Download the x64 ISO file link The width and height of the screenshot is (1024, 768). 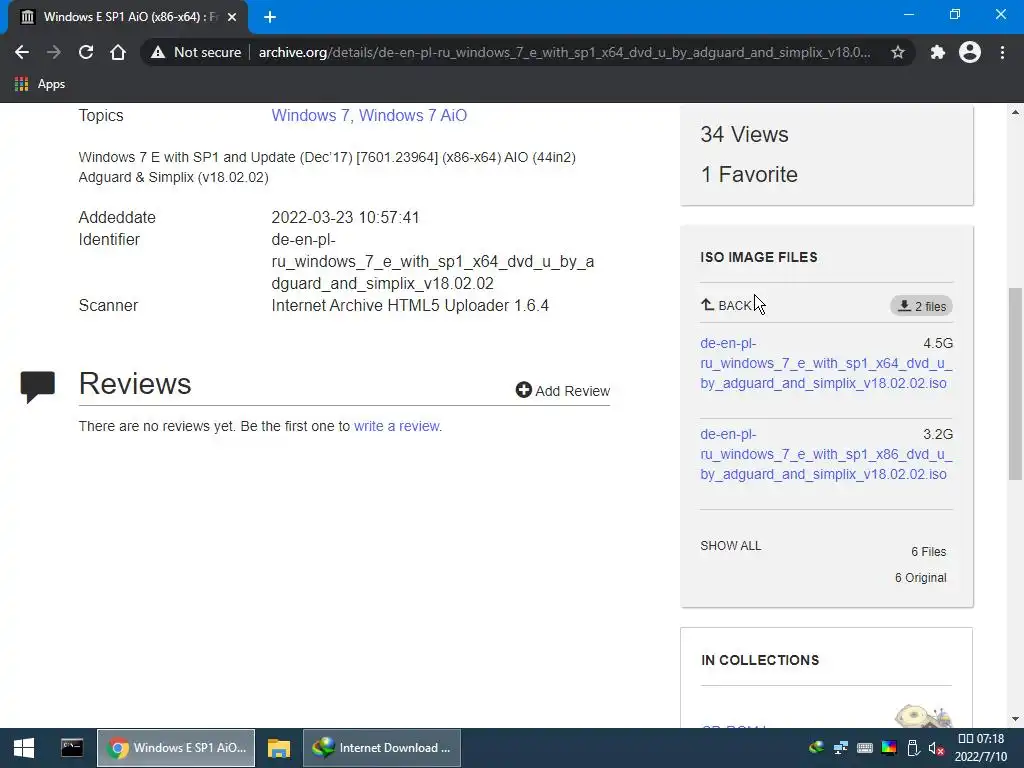pyautogui.click(x=826, y=363)
